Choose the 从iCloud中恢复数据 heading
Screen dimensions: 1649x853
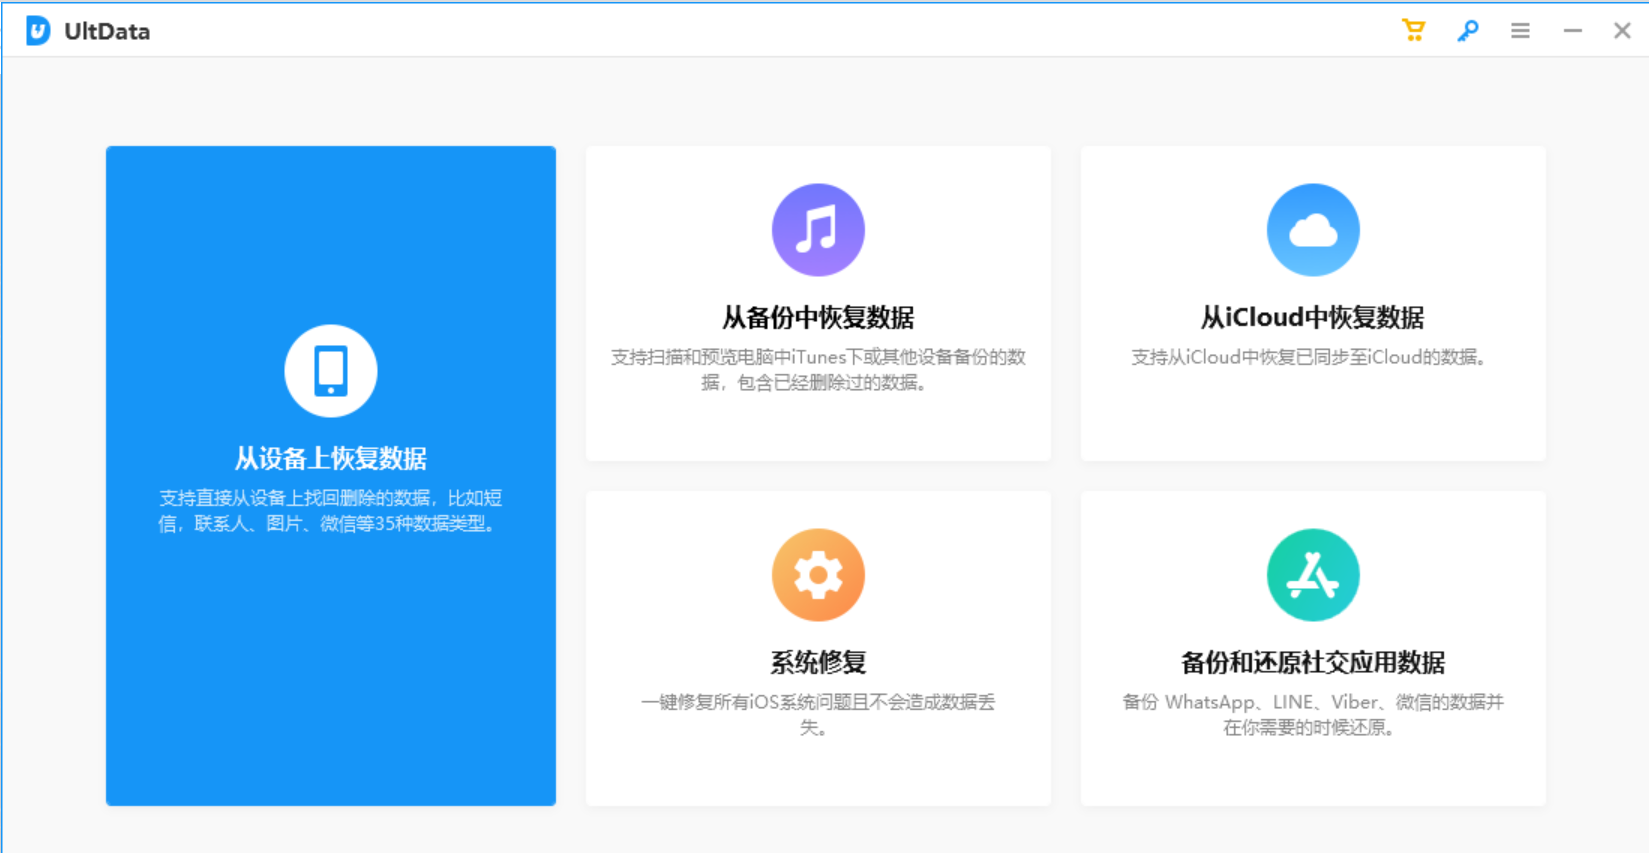coord(1313,318)
